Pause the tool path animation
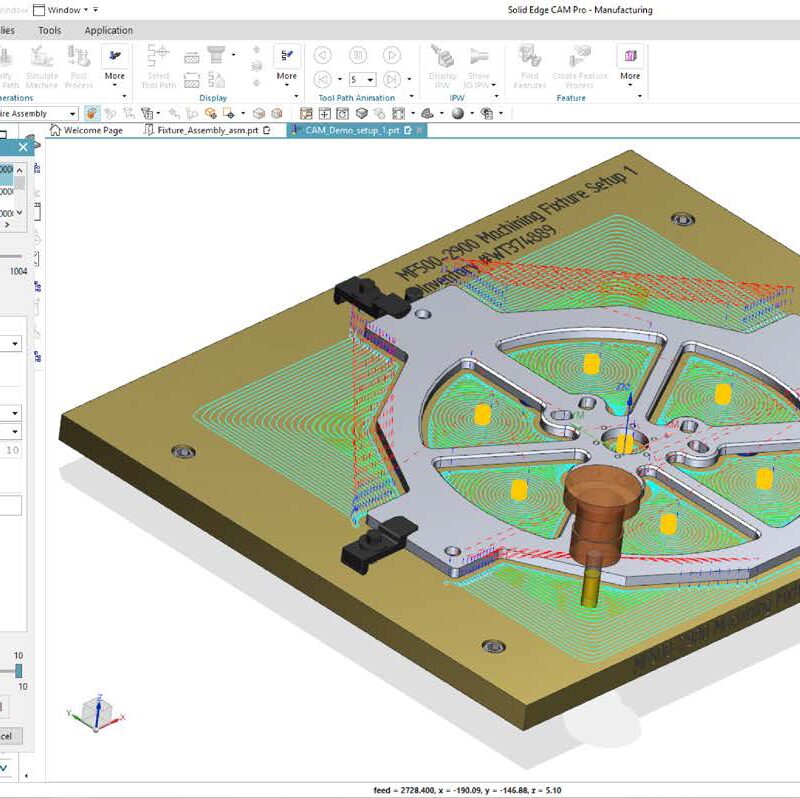Screen dimensions: 800x798 click(358, 55)
